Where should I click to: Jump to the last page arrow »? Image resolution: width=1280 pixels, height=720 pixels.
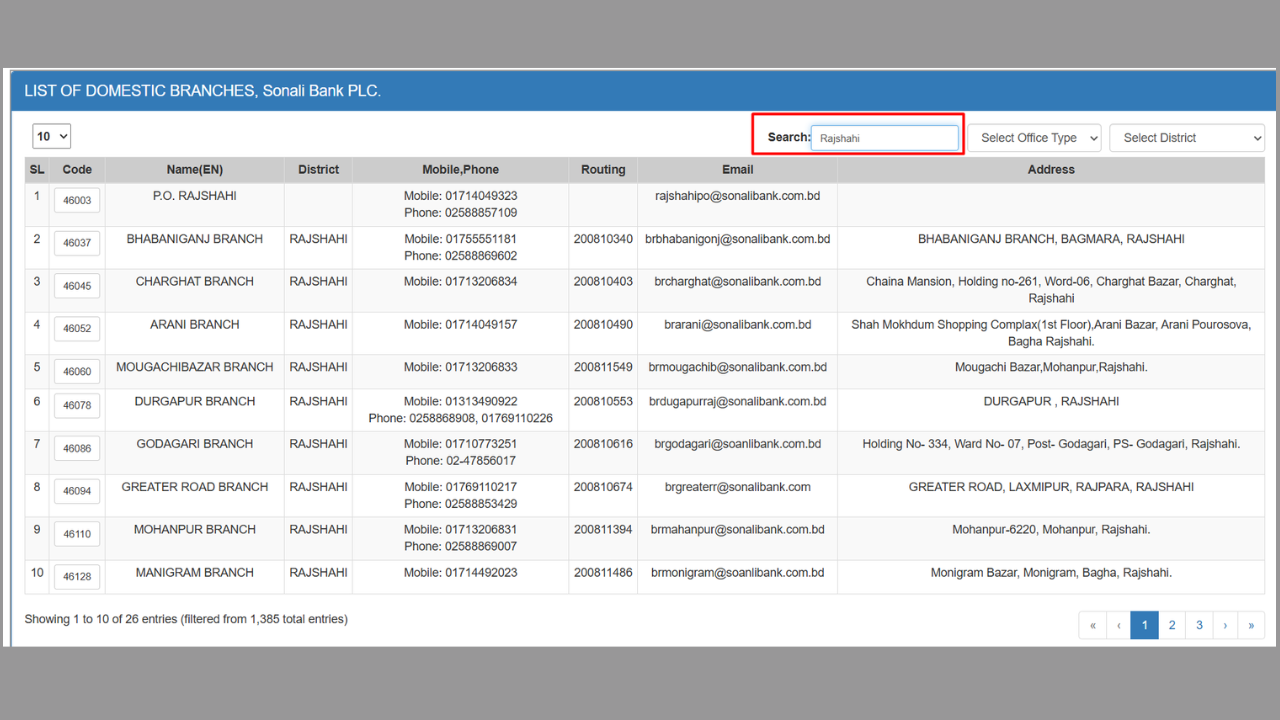(x=1251, y=625)
